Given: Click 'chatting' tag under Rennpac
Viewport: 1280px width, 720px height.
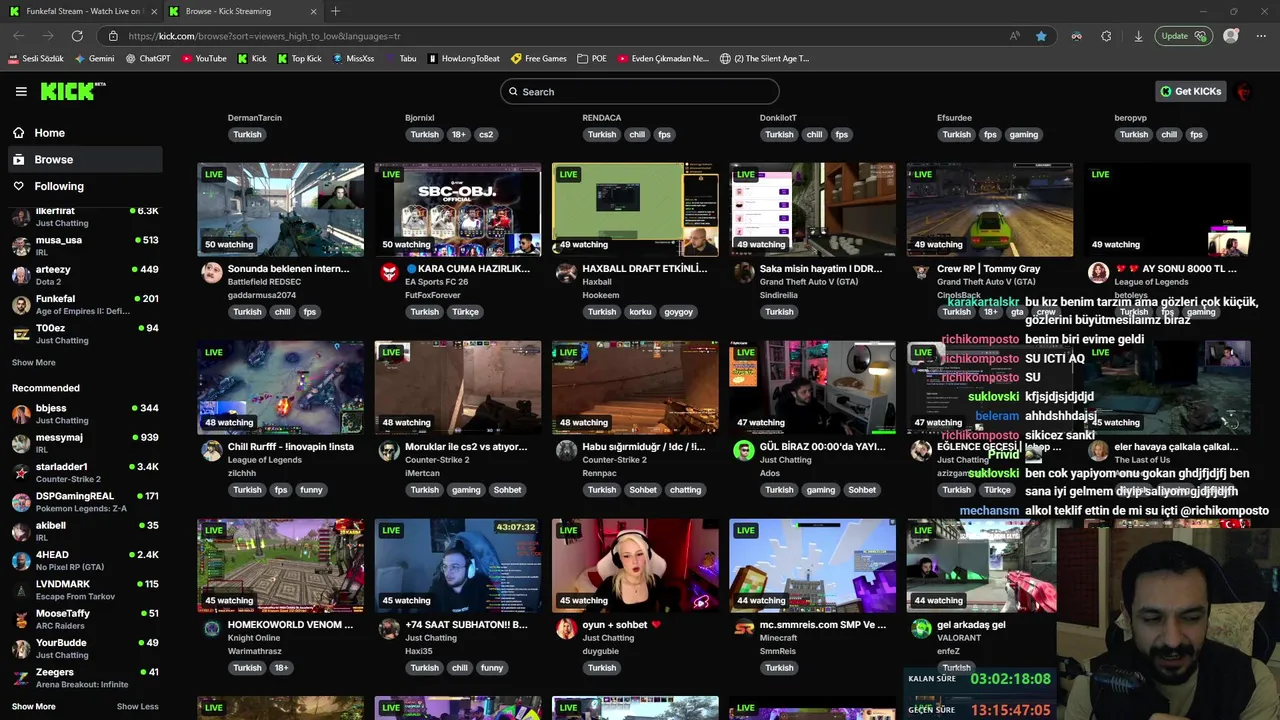Looking at the screenshot, I should click(685, 490).
